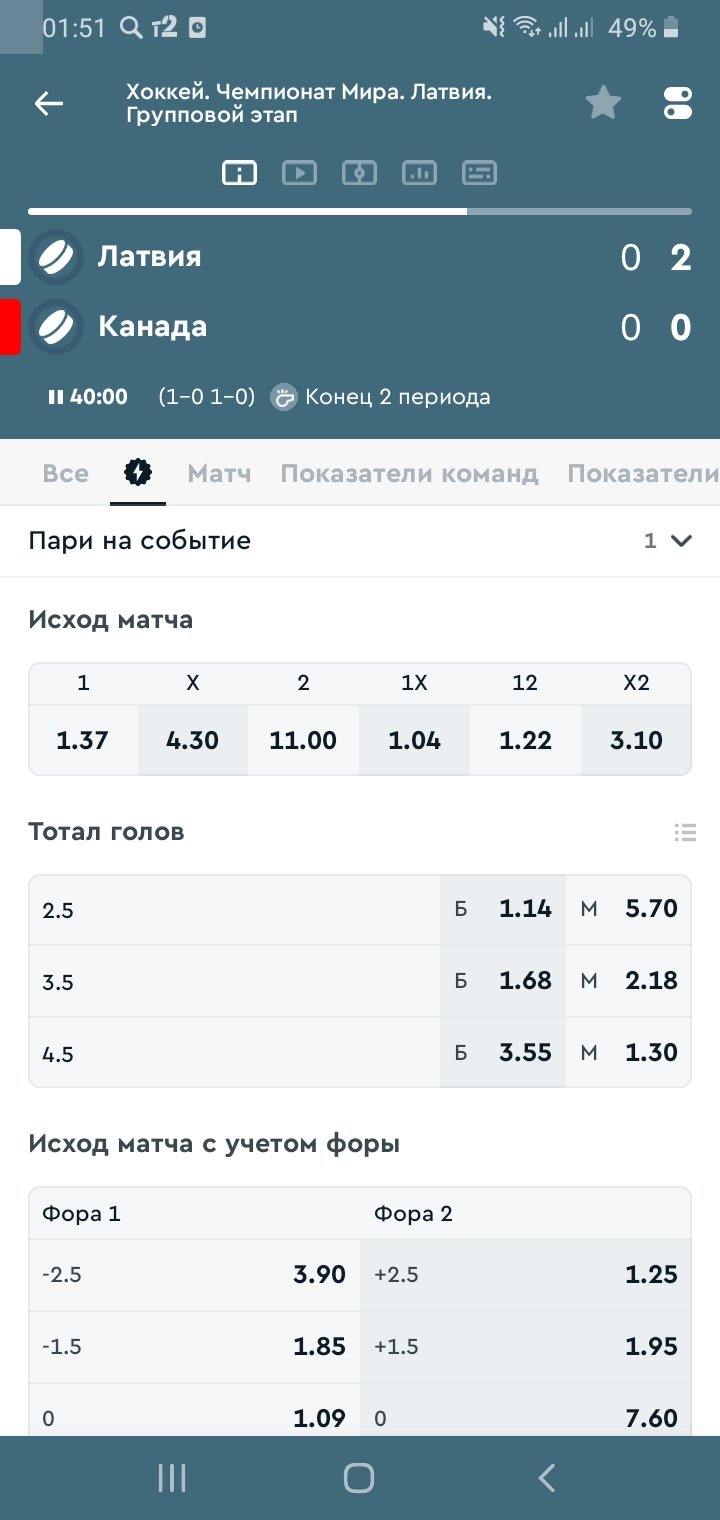Tap the Android recent apps button
The width and height of the screenshot is (720, 1520).
pos(173,1478)
